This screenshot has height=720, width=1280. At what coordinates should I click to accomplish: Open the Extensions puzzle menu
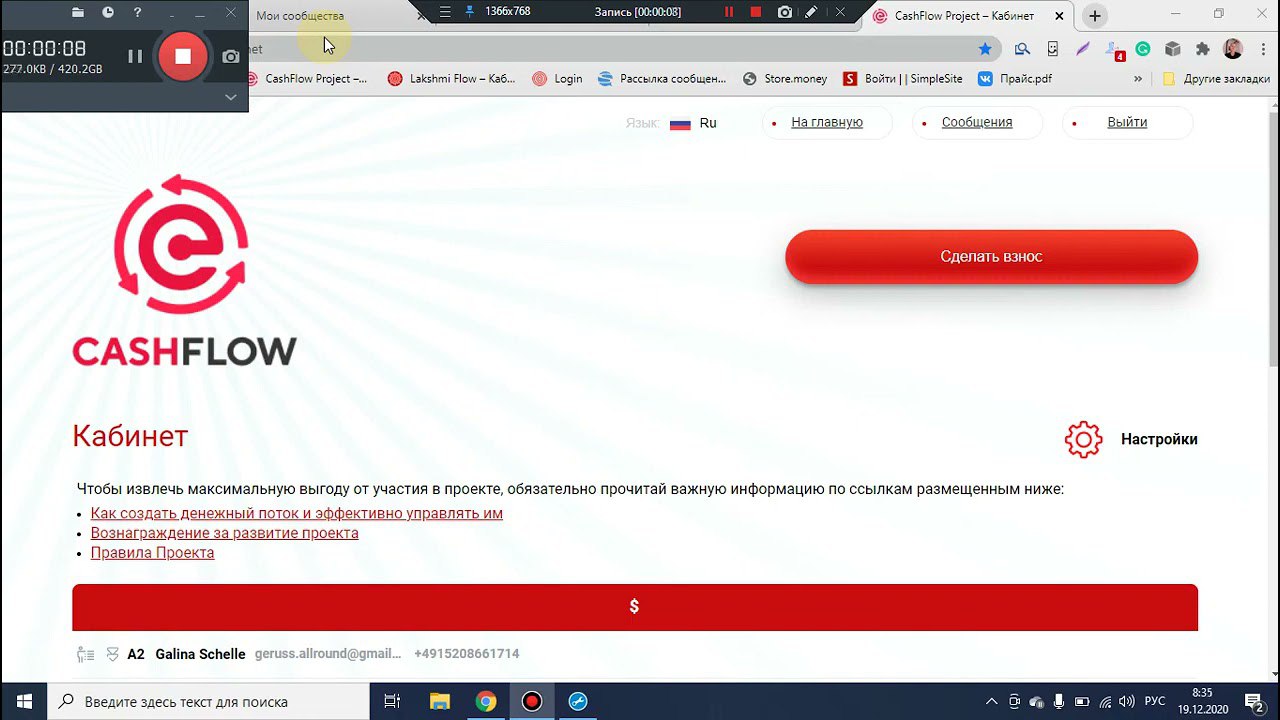[x=1202, y=48]
